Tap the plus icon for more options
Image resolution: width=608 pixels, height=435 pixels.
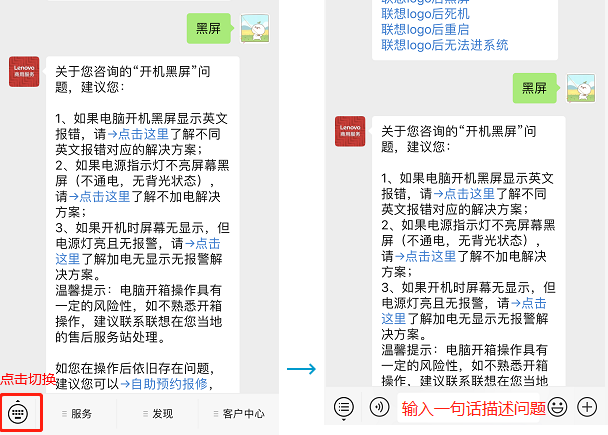pos(588,407)
